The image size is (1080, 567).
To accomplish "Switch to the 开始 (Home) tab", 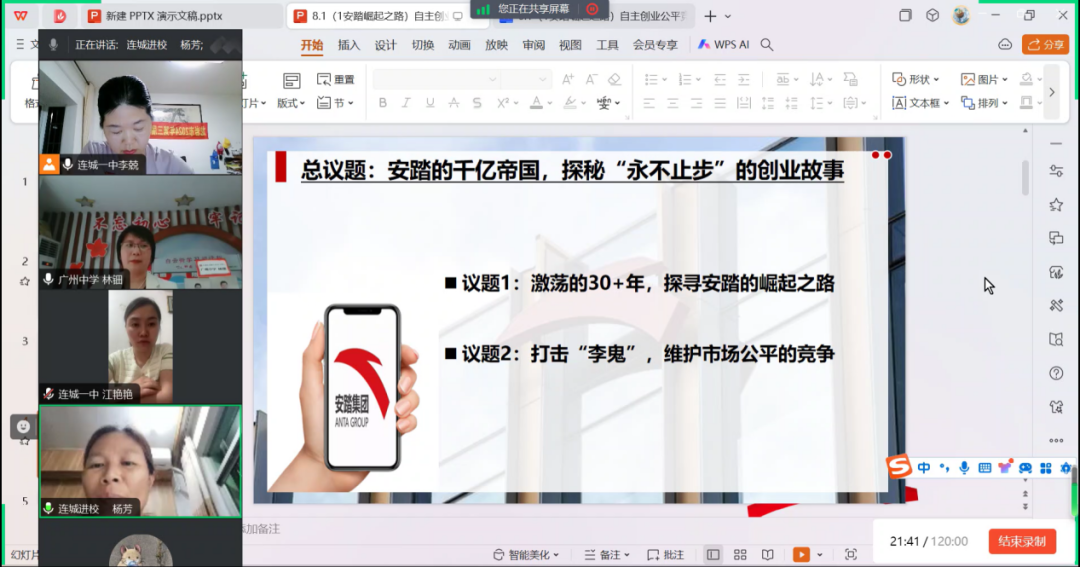I will [x=312, y=45].
